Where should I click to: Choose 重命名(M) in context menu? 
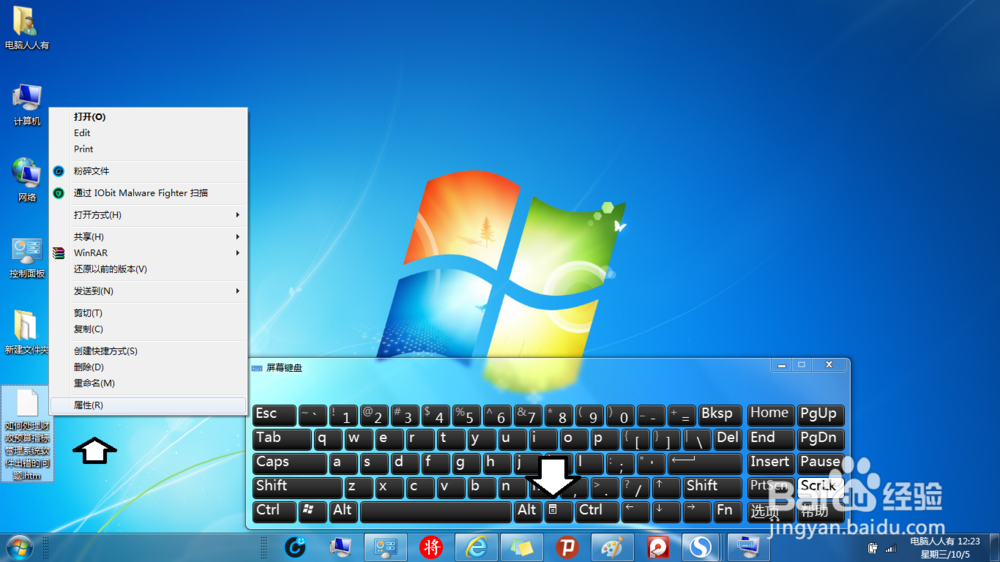click(148, 383)
